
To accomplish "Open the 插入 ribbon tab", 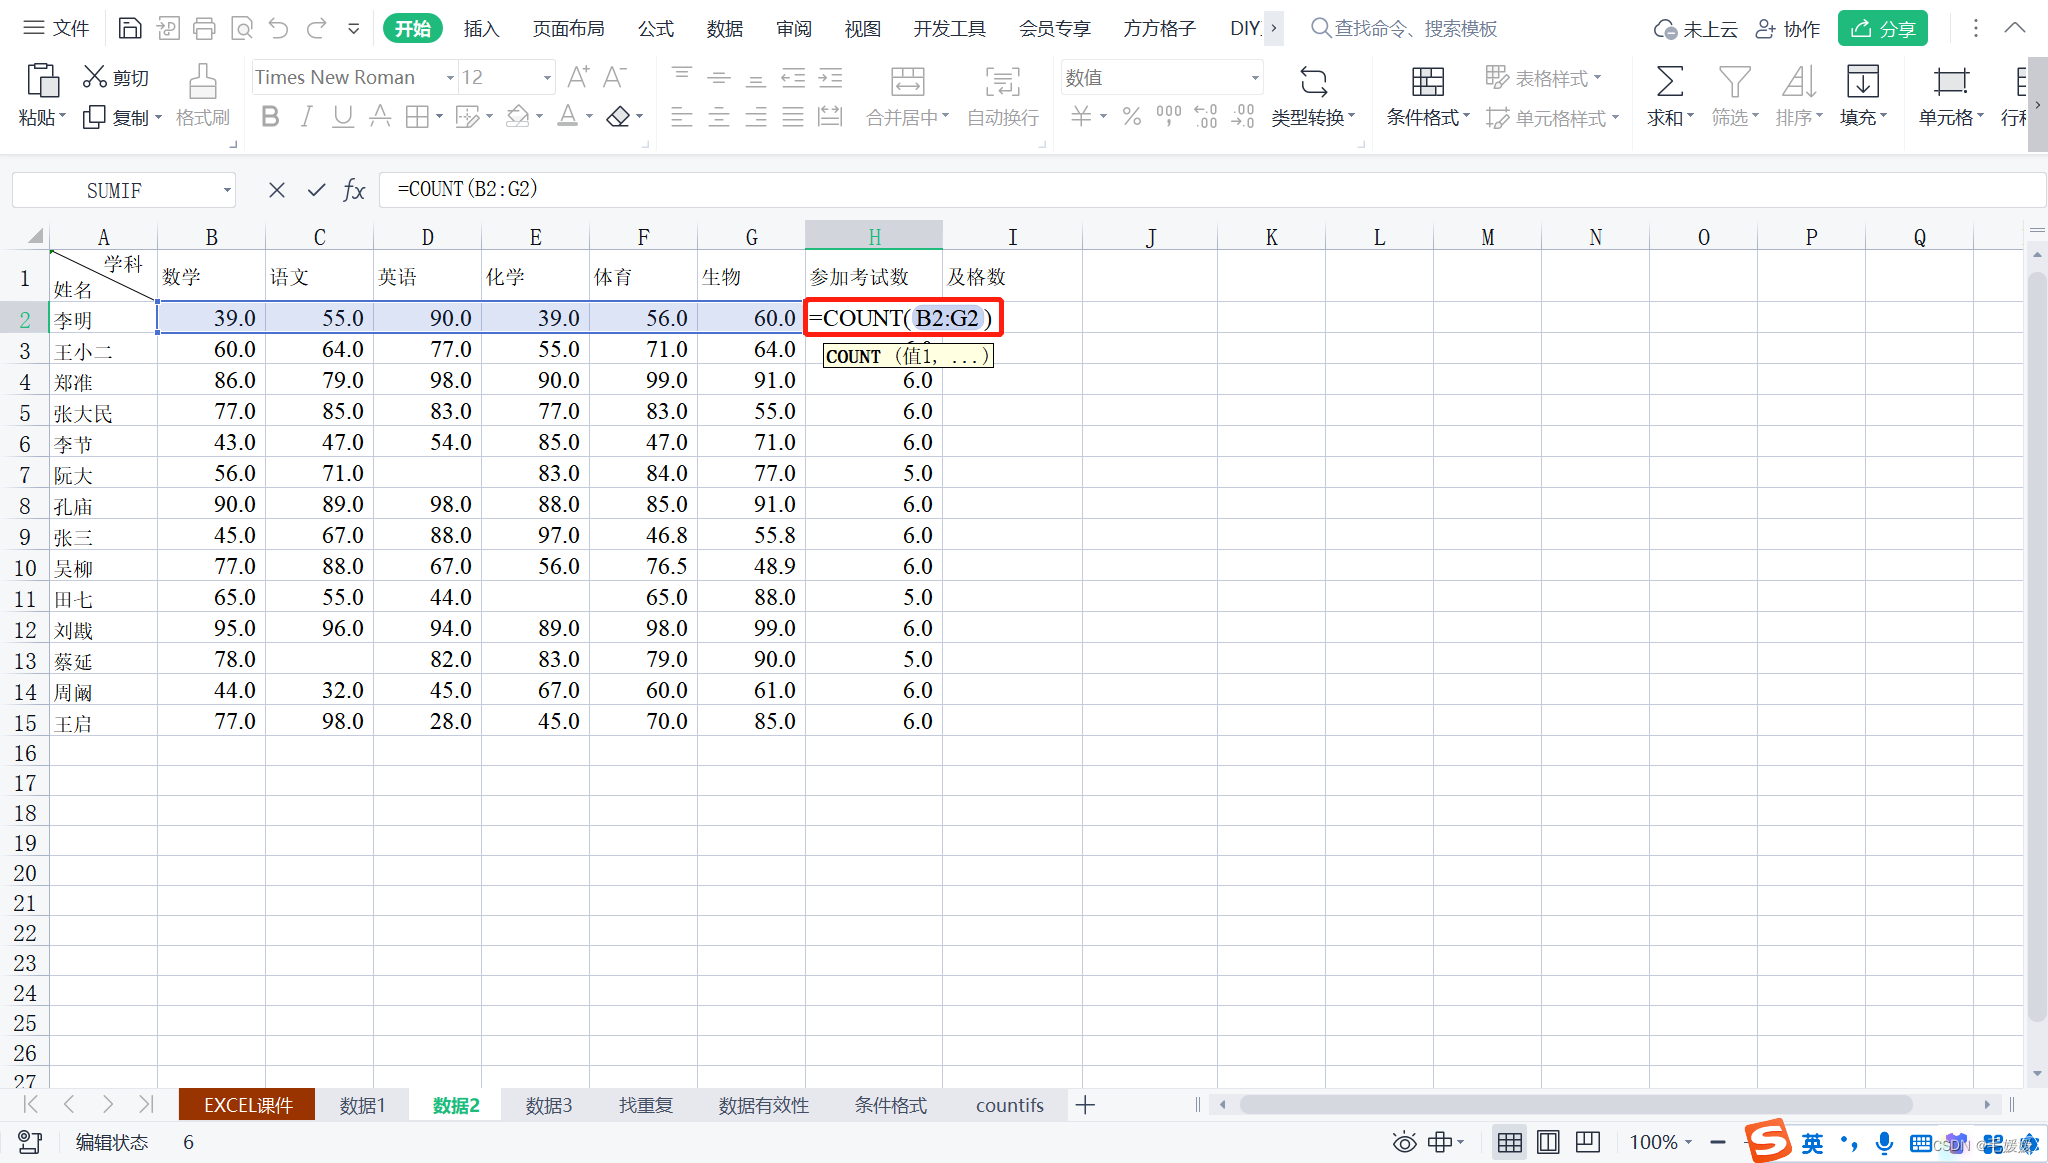I will point(481,28).
